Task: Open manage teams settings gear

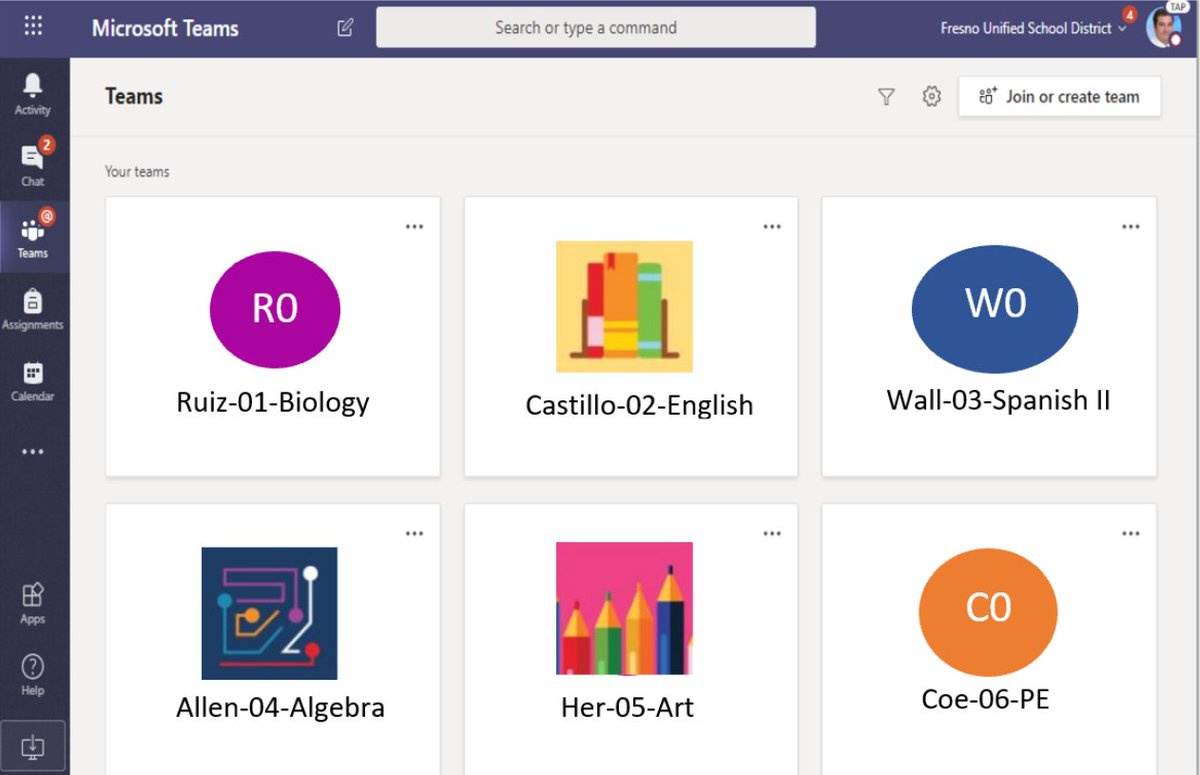Action: tap(932, 97)
